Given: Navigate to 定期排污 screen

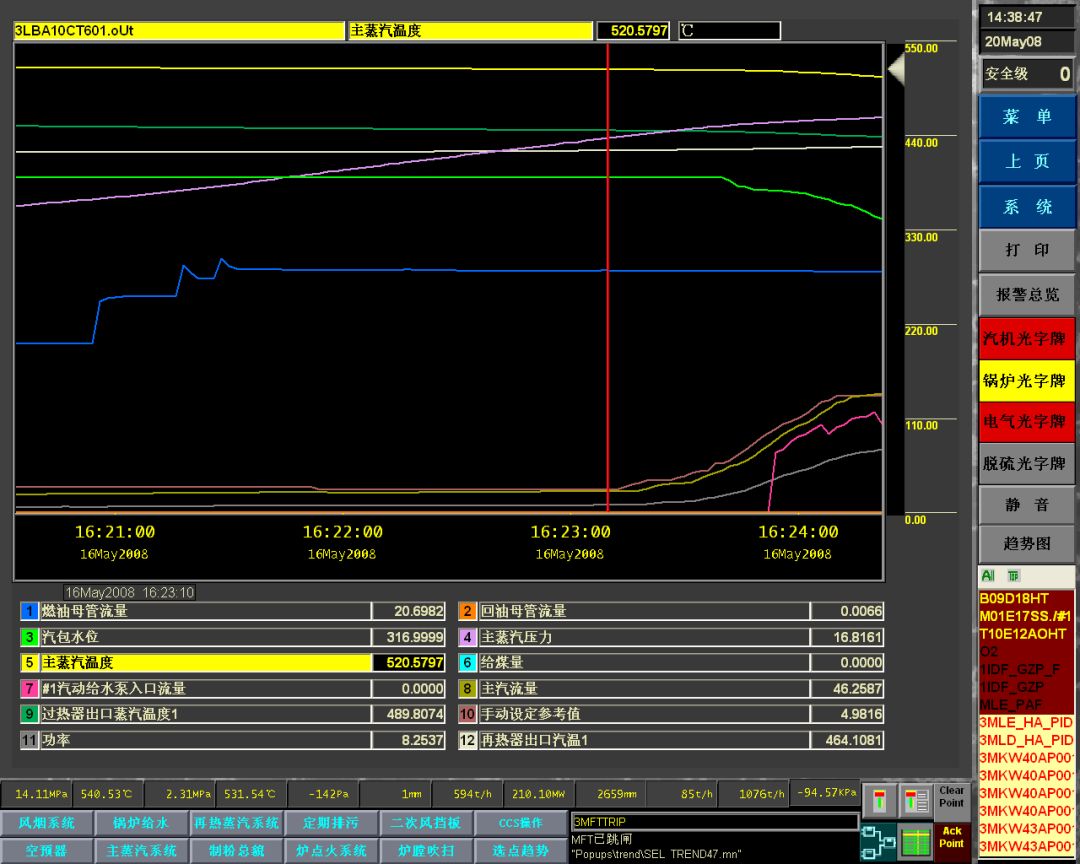Looking at the screenshot, I should click(331, 823).
